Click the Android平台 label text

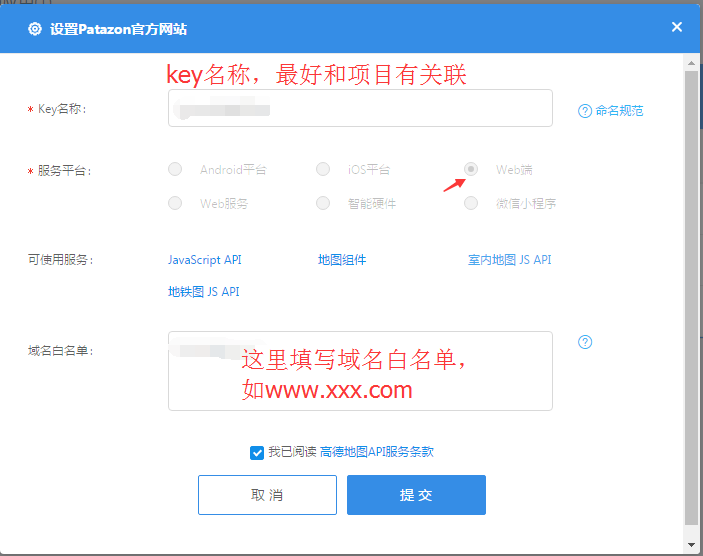pos(233,169)
